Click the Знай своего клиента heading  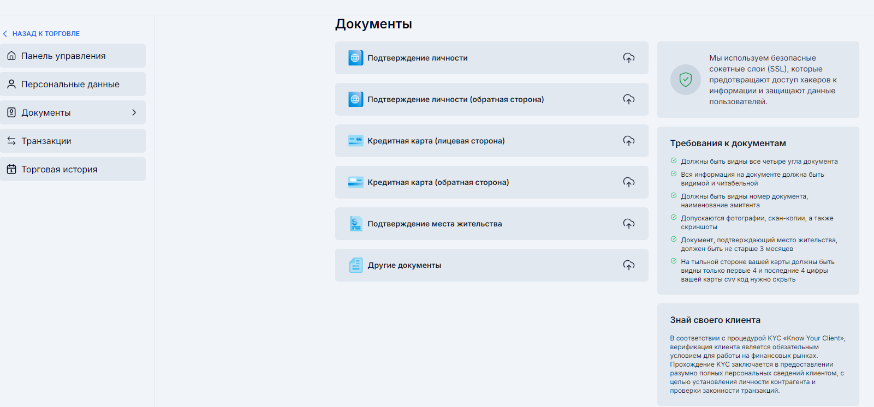point(715,320)
